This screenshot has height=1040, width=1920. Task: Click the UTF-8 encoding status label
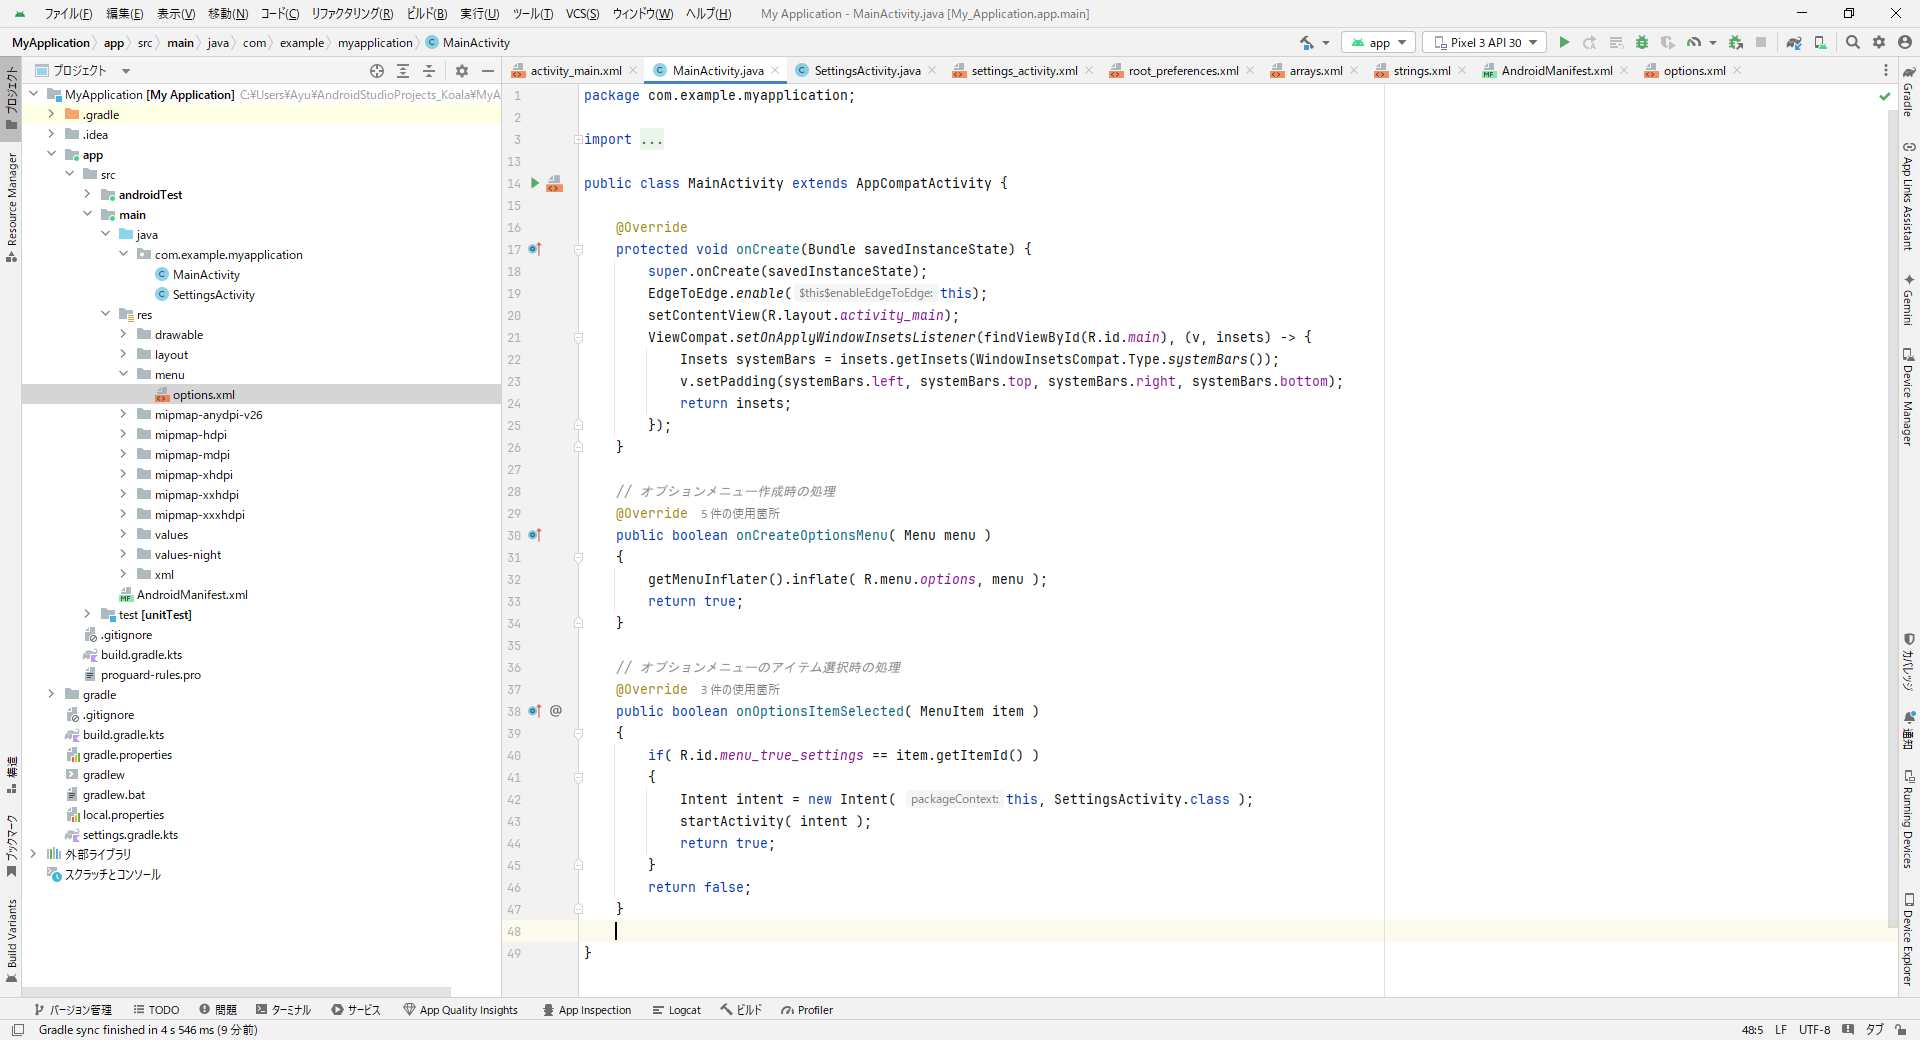[x=1814, y=1030]
